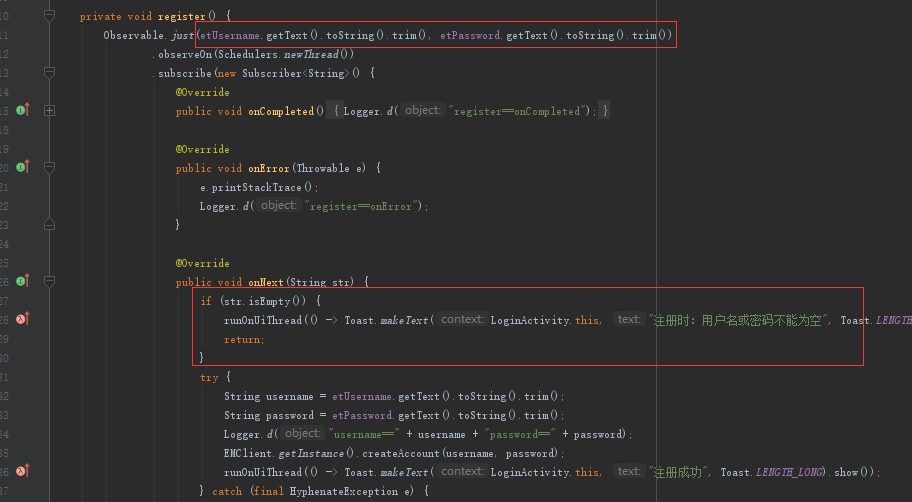Click the @Override annotation above onCompleted

tap(202, 92)
